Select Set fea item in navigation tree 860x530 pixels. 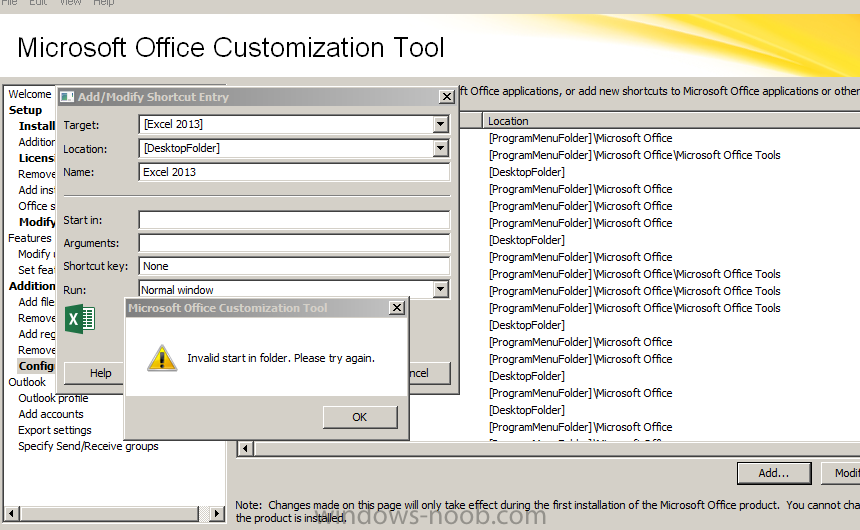[x=36, y=270]
